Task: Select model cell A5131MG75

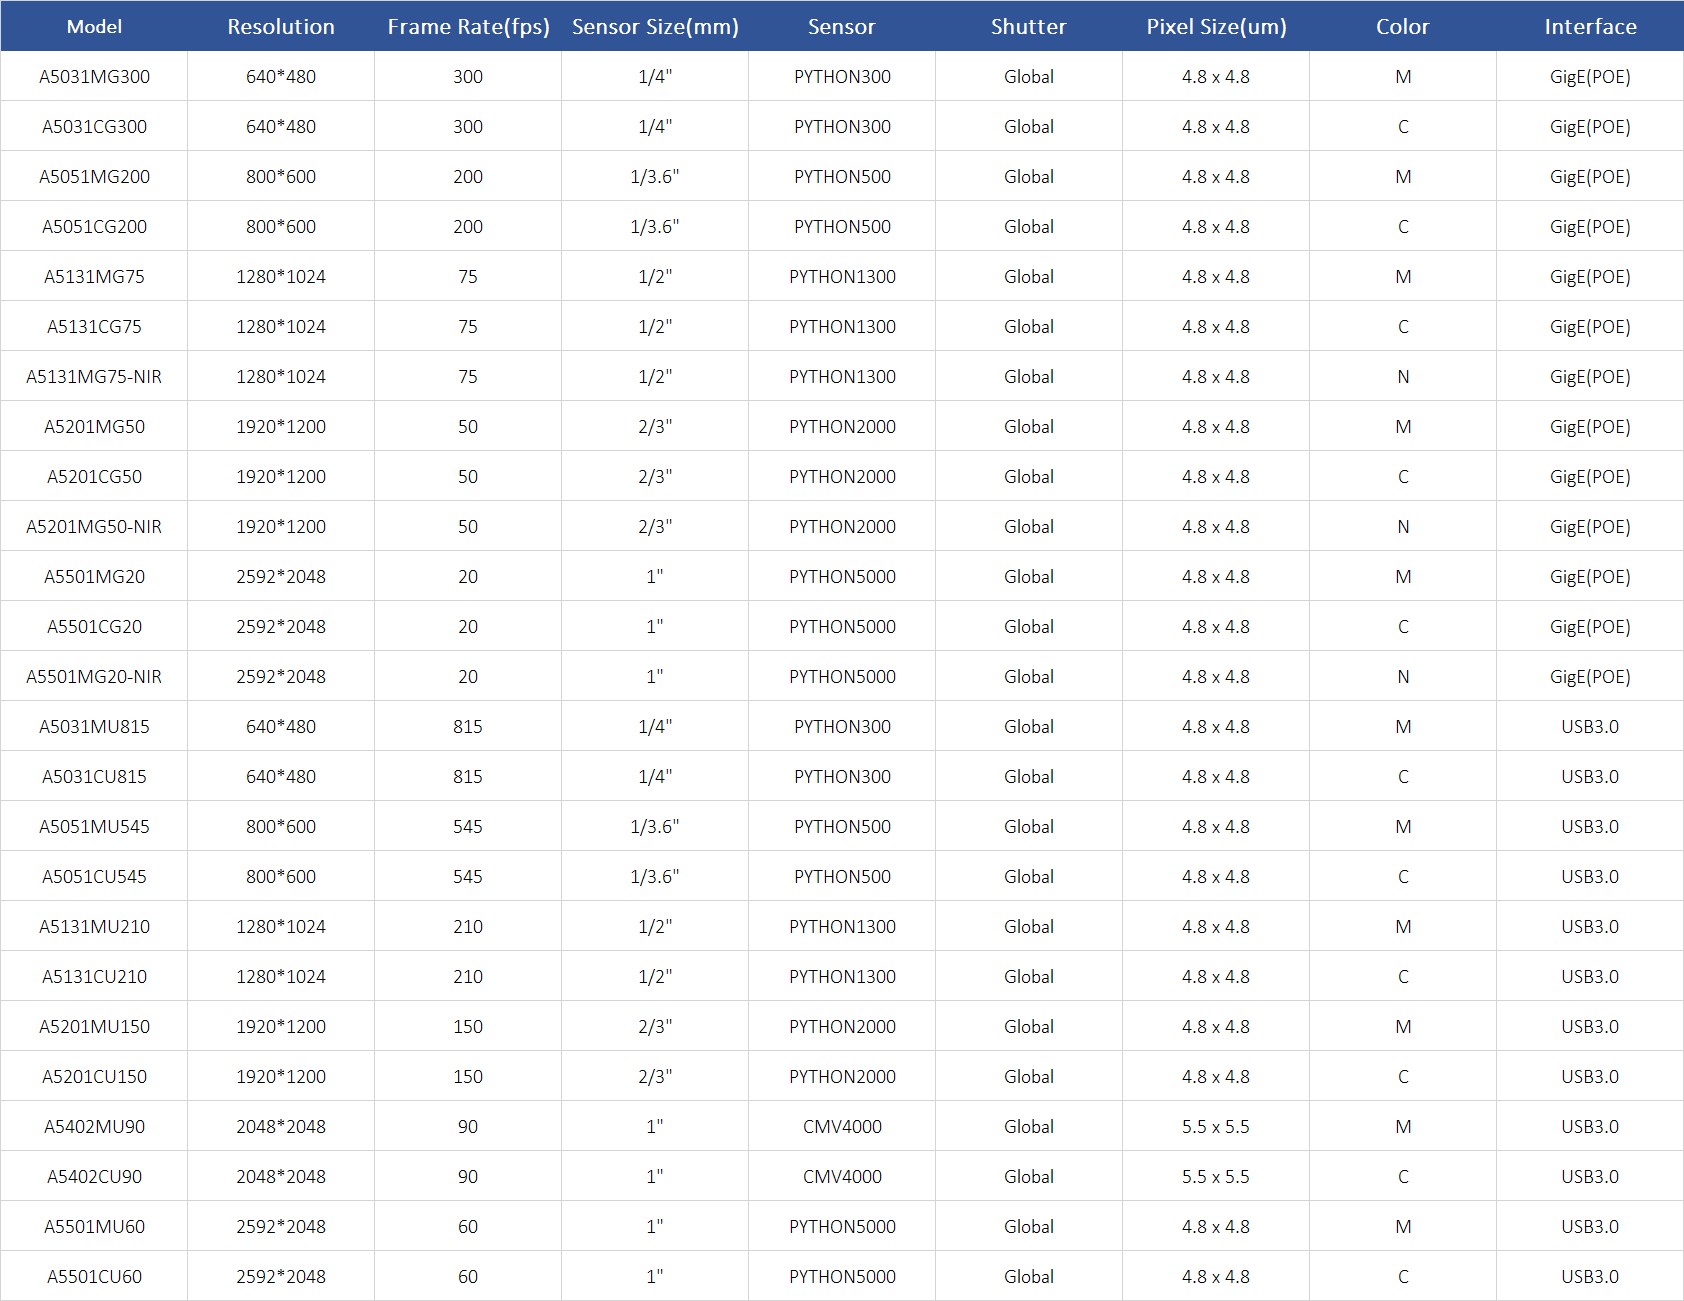Action: point(94,277)
